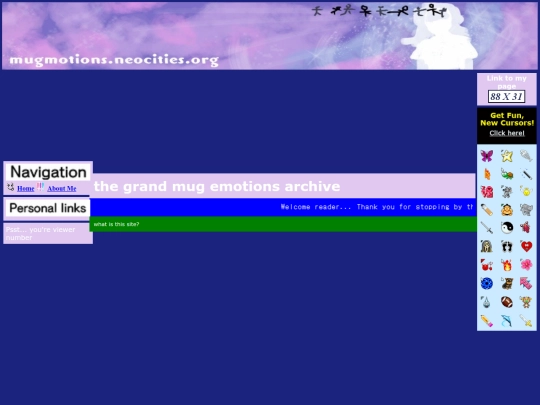Screen dimensions: 540x405
Task: Choose the magic wand cursor
Action: [526, 174]
